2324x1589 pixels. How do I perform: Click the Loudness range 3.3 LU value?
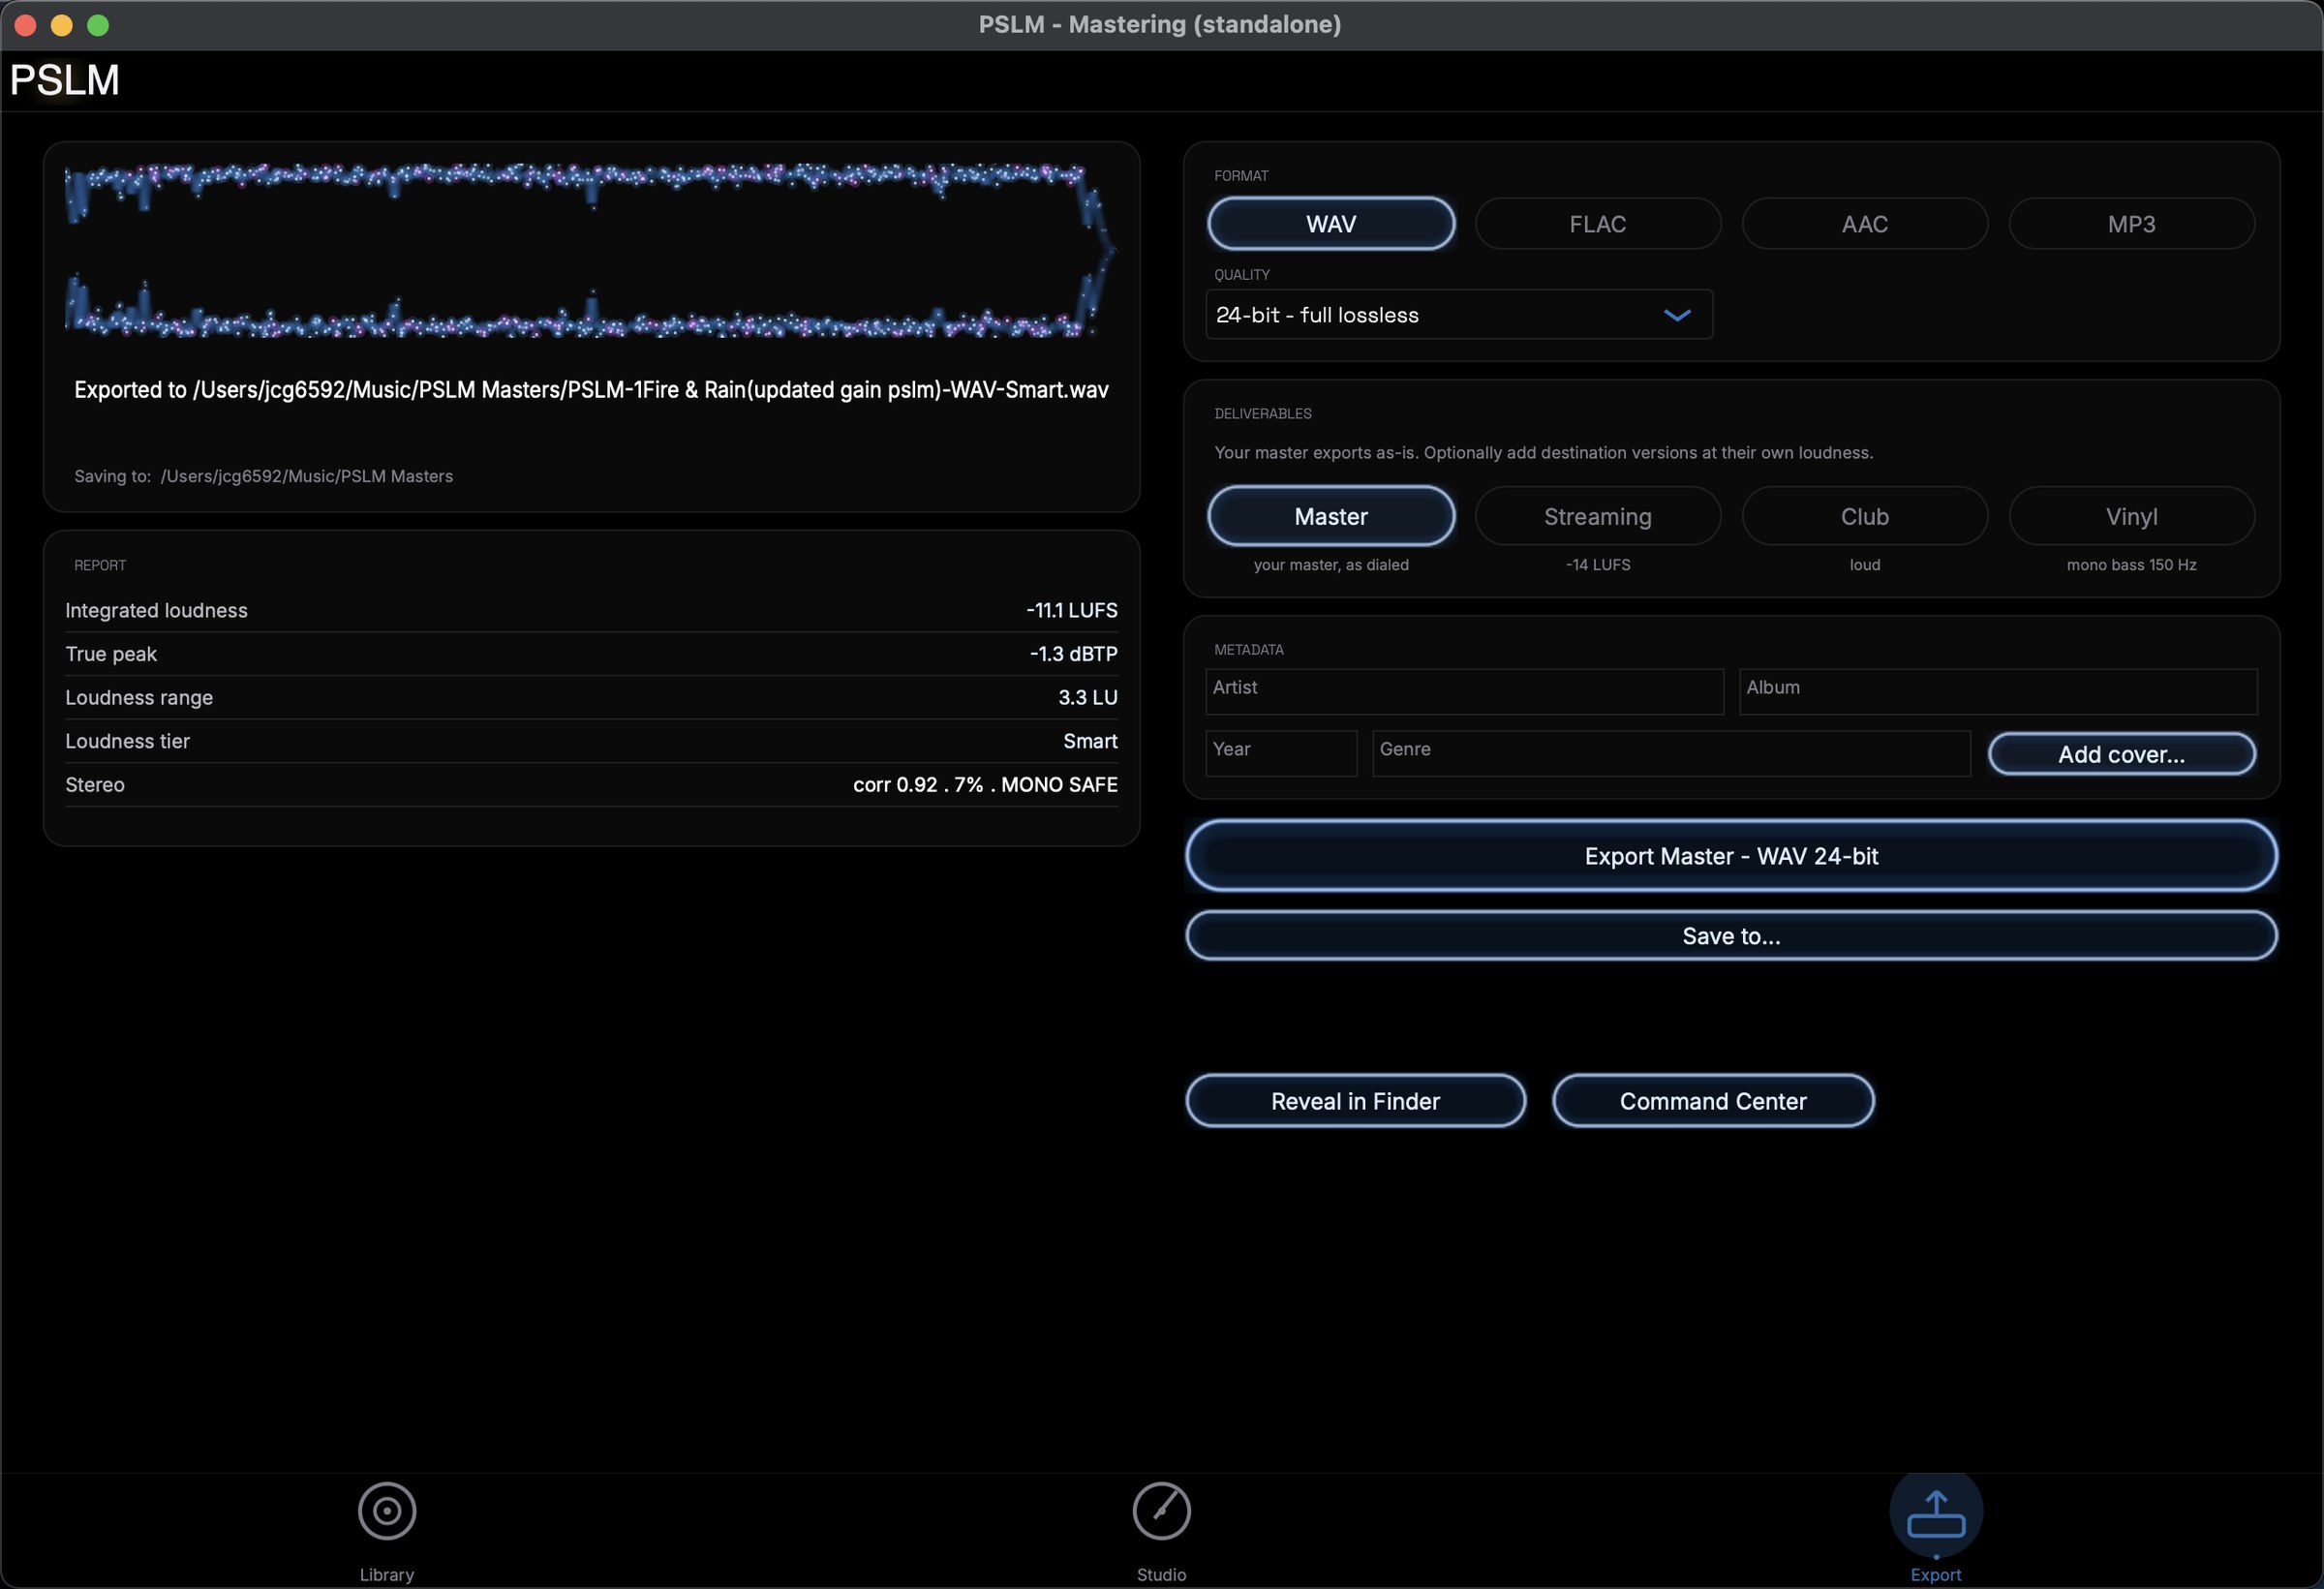click(1088, 697)
